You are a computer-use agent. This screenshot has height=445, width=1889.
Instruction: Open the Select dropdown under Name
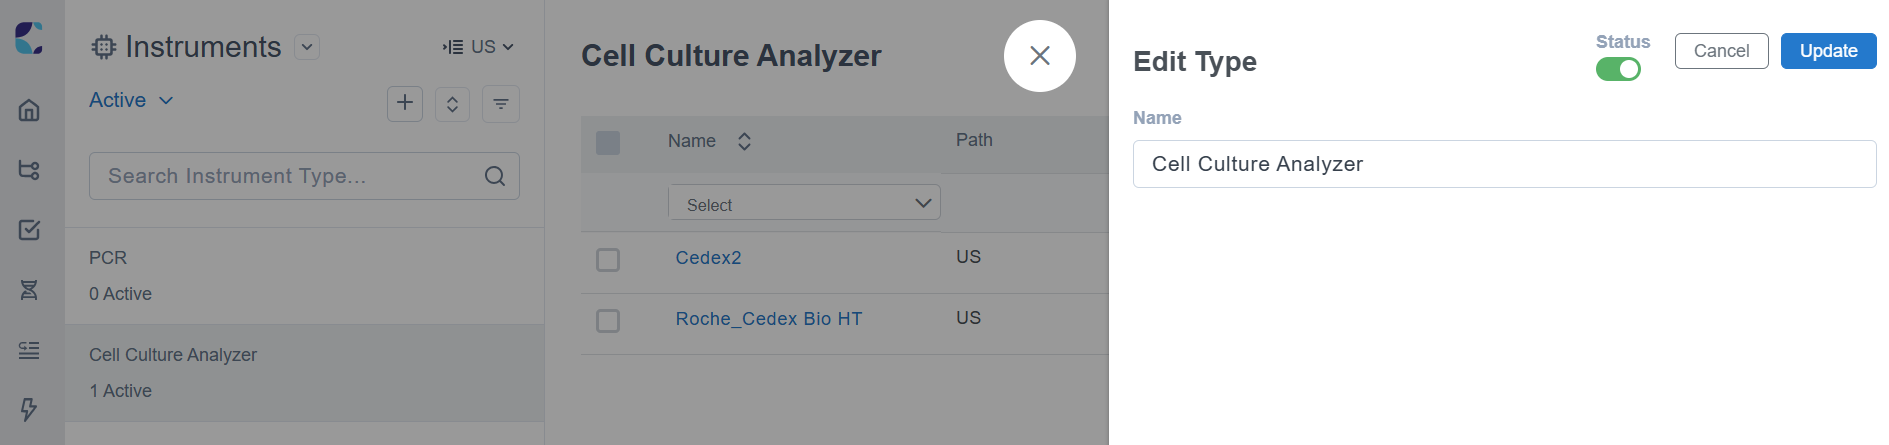(804, 203)
